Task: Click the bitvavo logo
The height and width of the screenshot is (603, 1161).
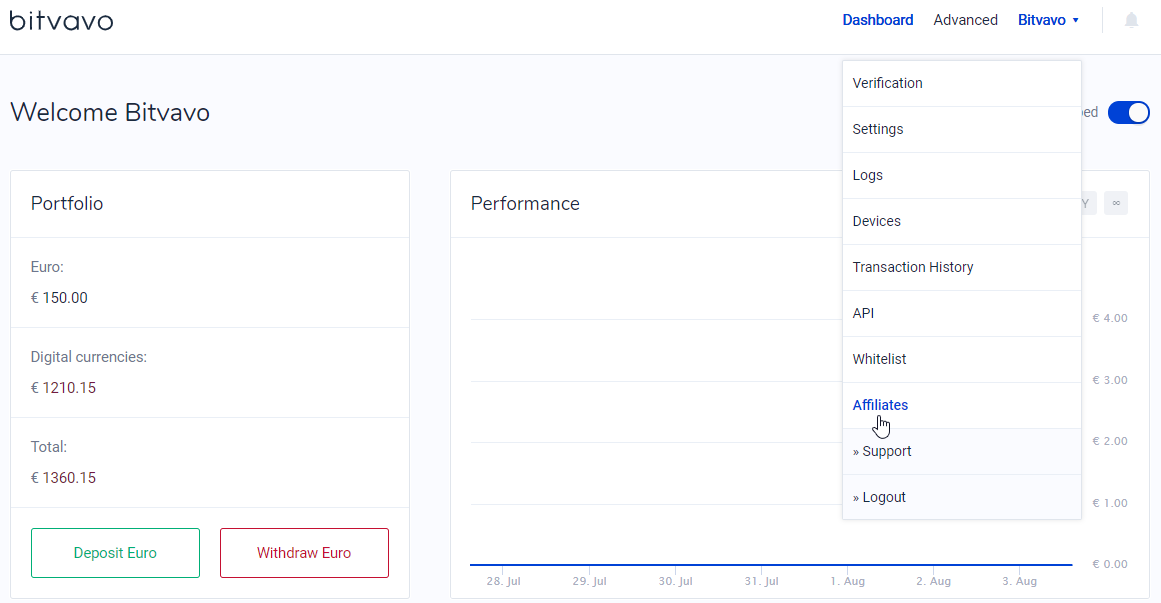Action: 61,20
